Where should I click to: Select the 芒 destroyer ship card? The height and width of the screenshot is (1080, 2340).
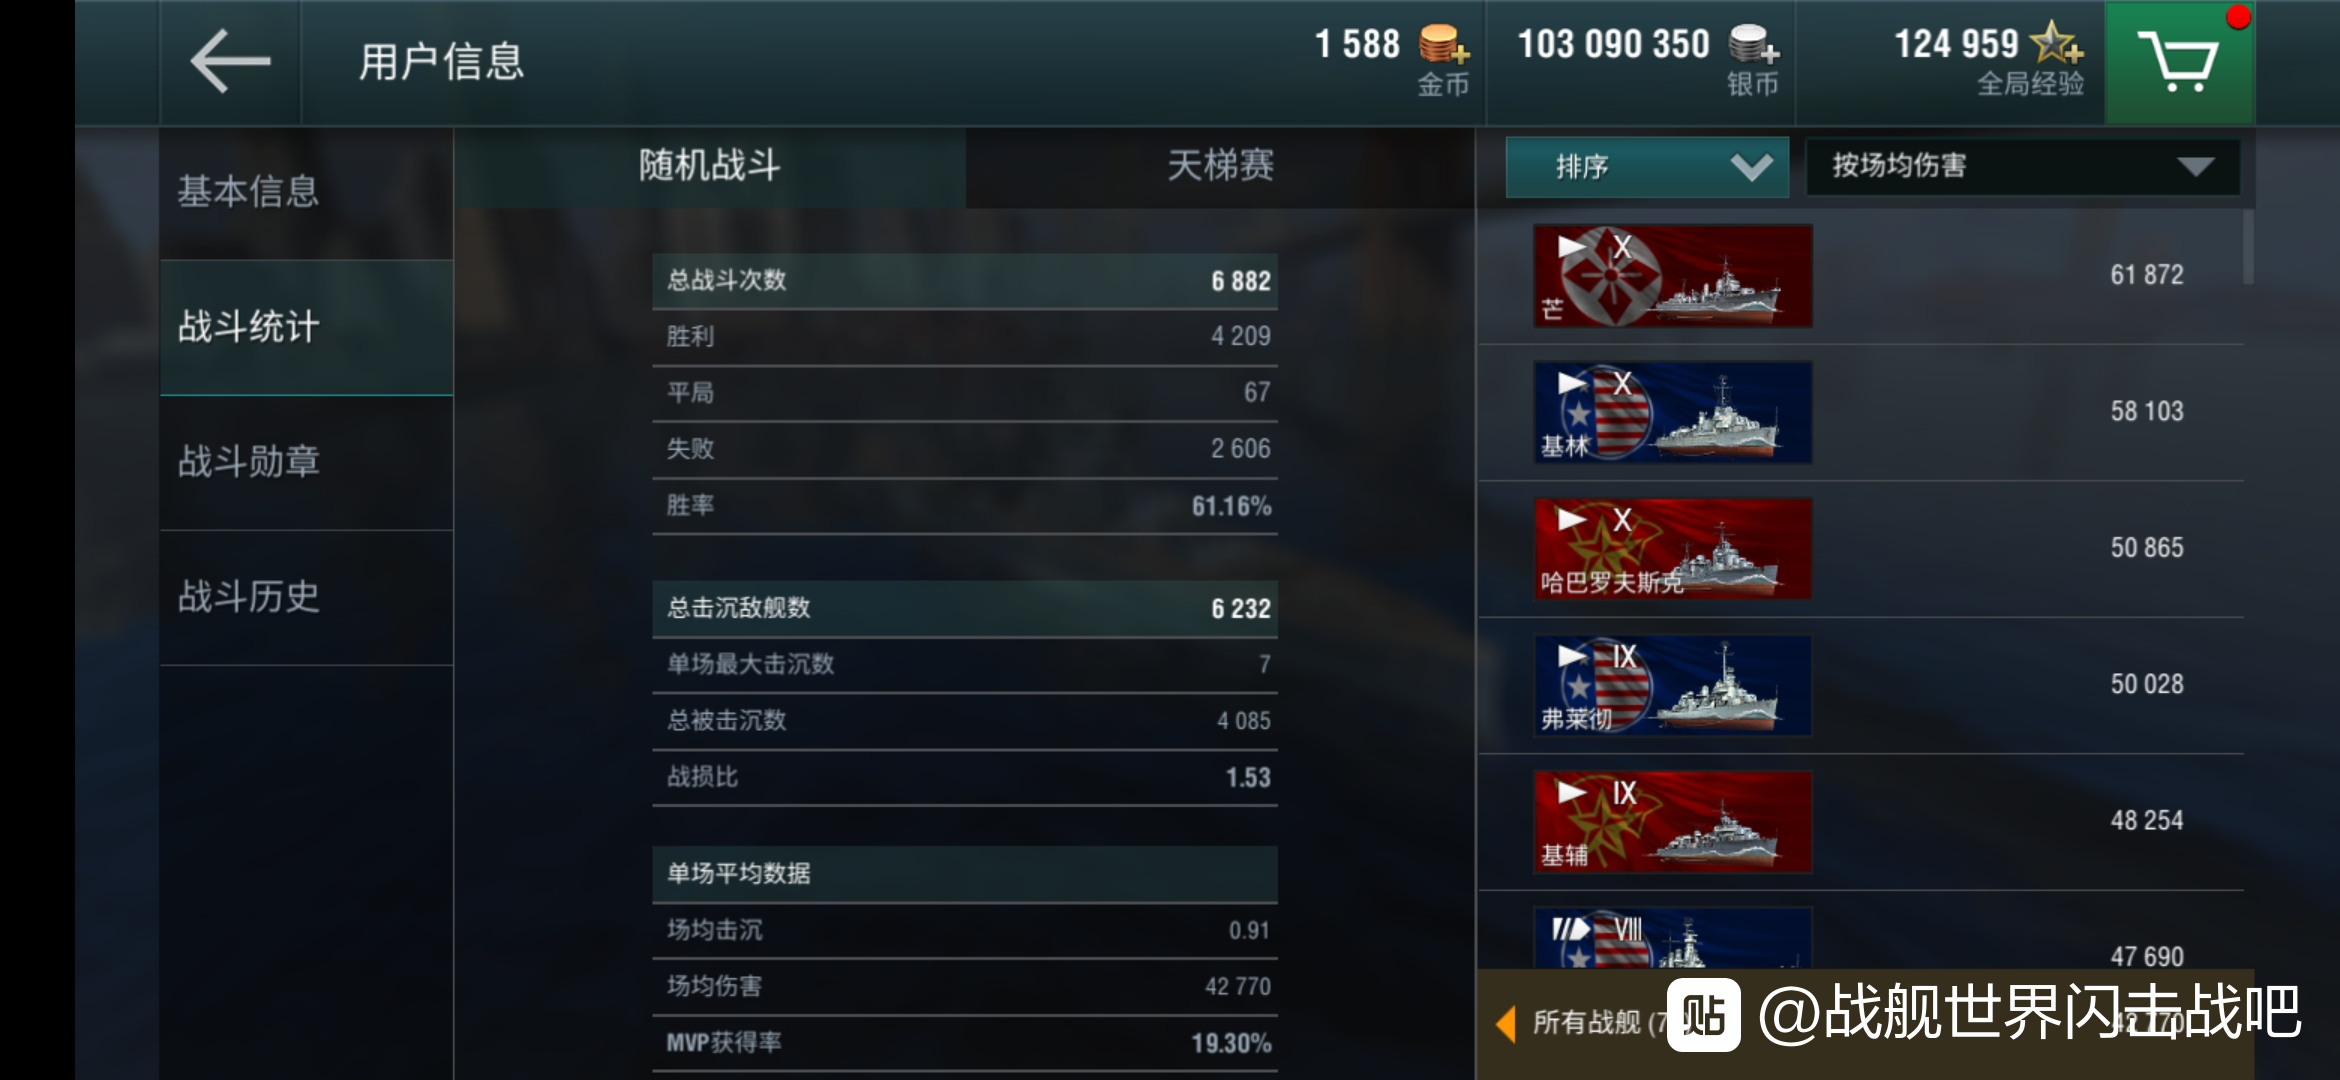[1673, 276]
